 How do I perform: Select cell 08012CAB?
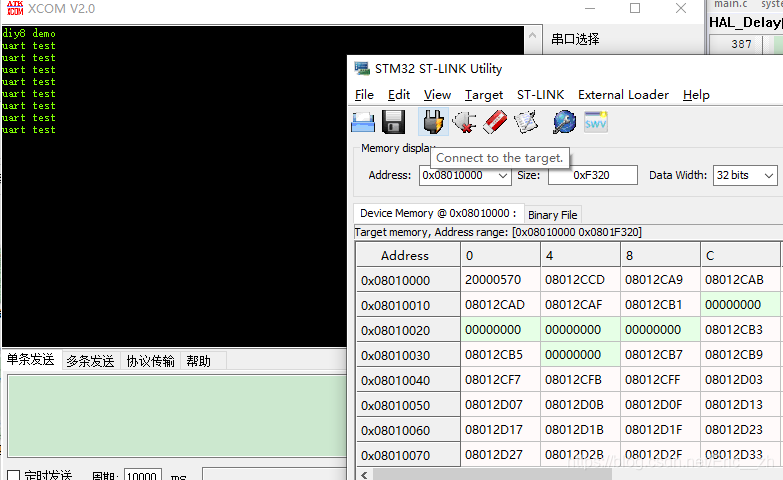[741, 280]
